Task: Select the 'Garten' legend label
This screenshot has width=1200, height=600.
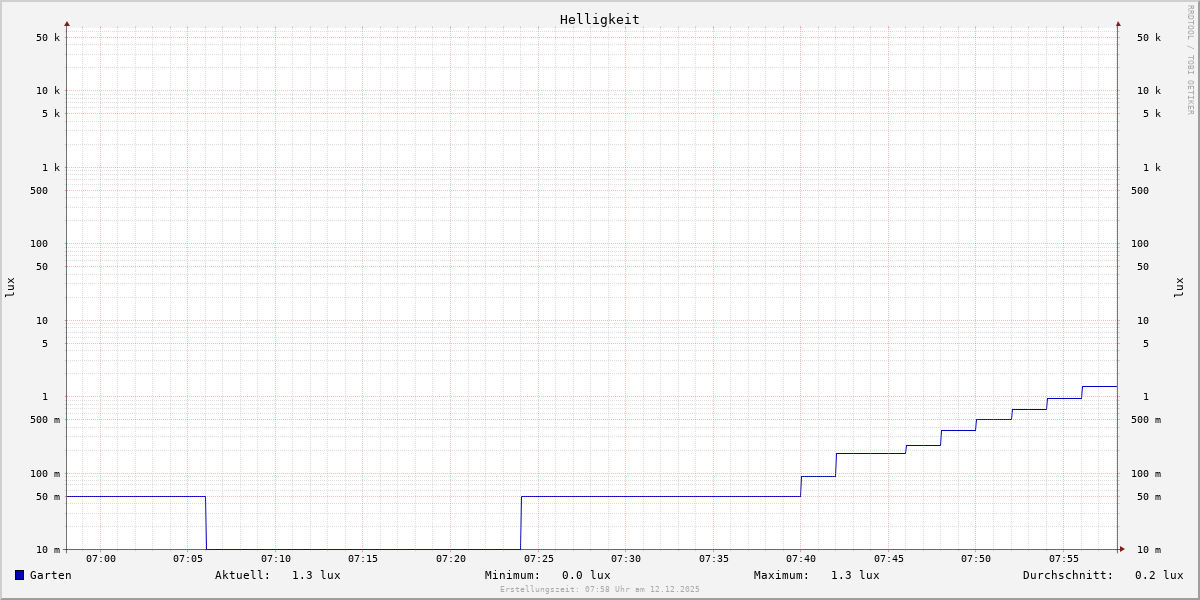Action: pos(51,575)
